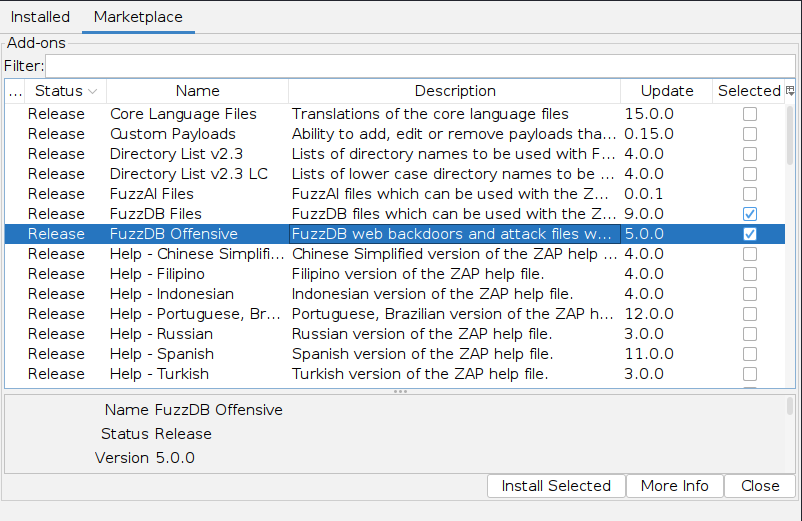
Task: Click the Russian version help file description
Action: tap(455, 334)
